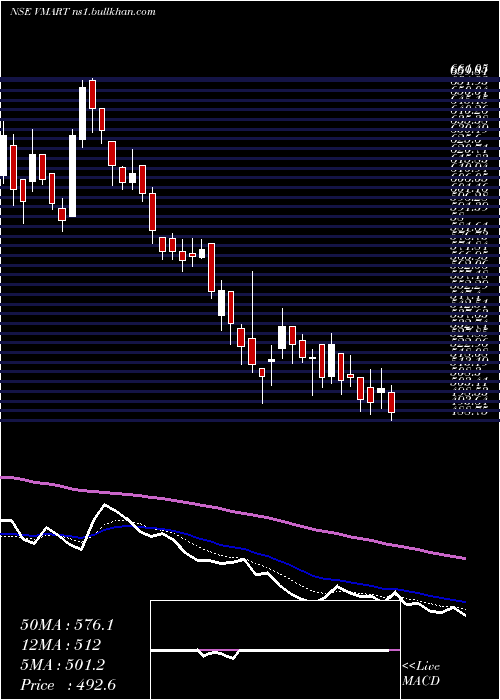Click the '<<Live MACD' label
Screen dimensions: 500x700
(421, 674)
